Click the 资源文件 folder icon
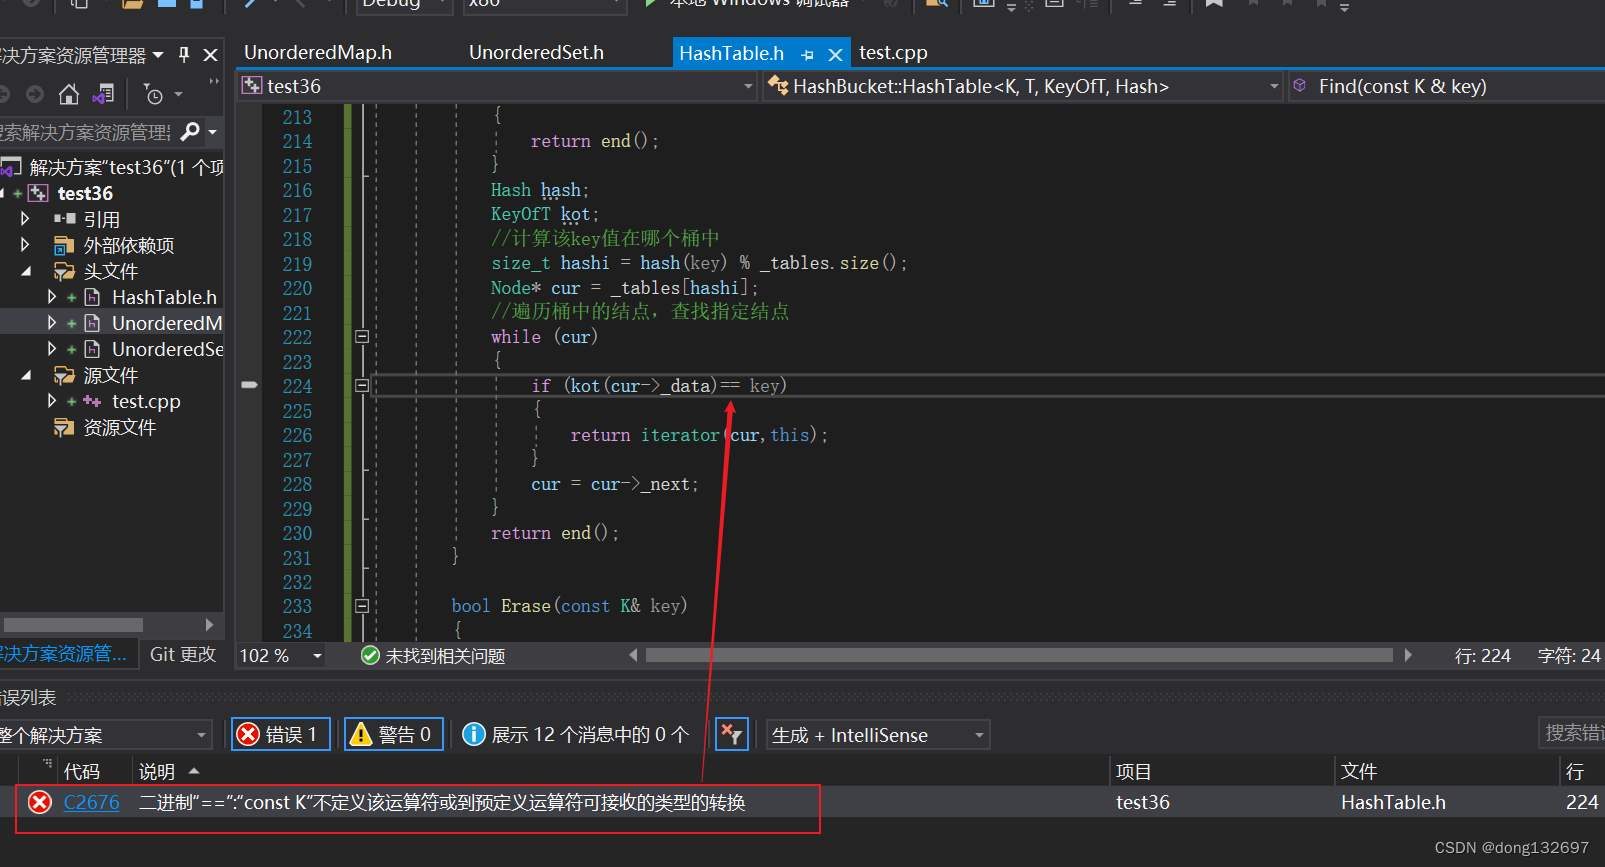The width and height of the screenshot is (1605, 867). pos(64,427)
